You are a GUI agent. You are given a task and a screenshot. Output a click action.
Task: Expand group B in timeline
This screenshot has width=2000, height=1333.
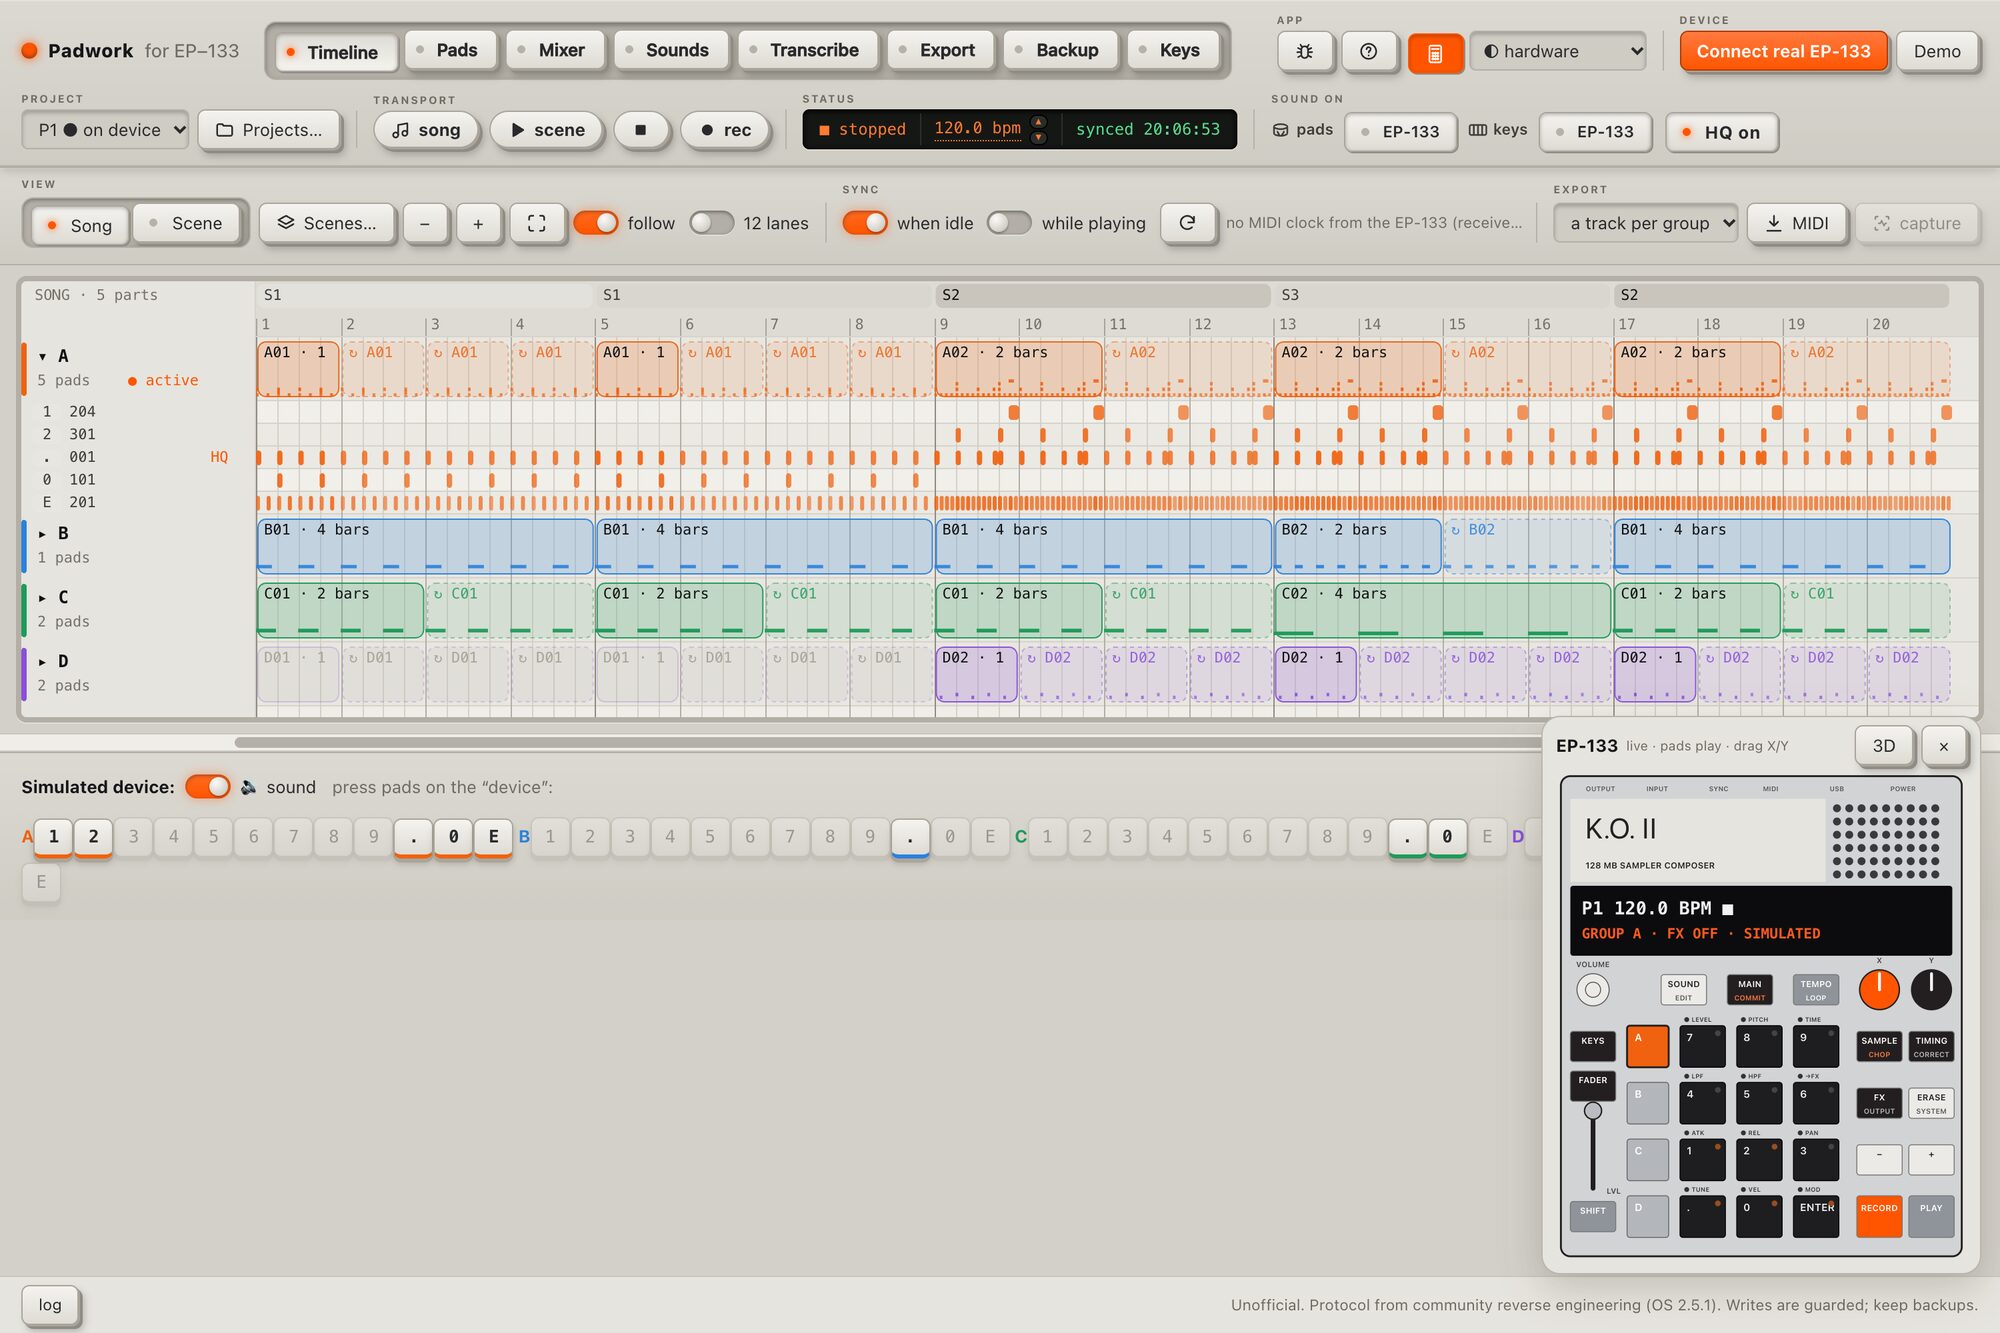[x=43, y=534]
